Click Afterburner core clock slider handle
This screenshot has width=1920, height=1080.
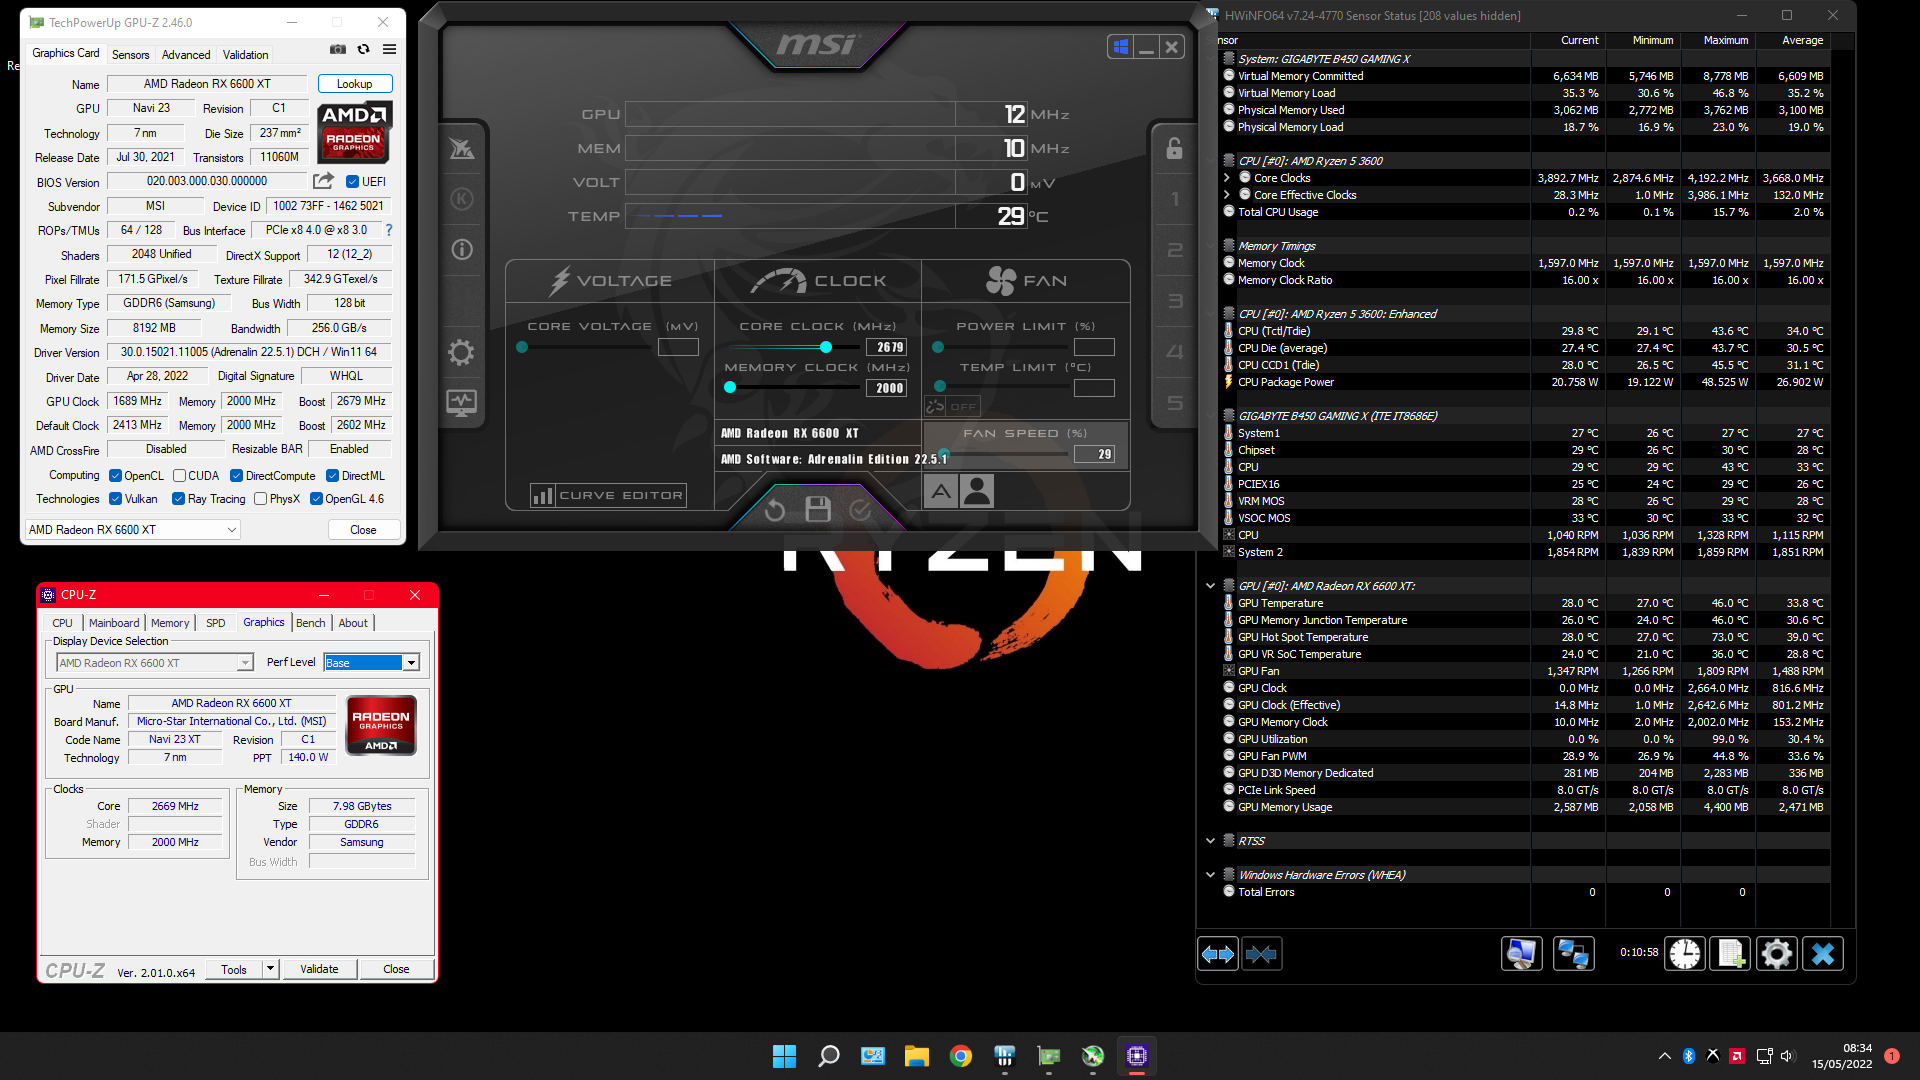(x=825, y=347)
